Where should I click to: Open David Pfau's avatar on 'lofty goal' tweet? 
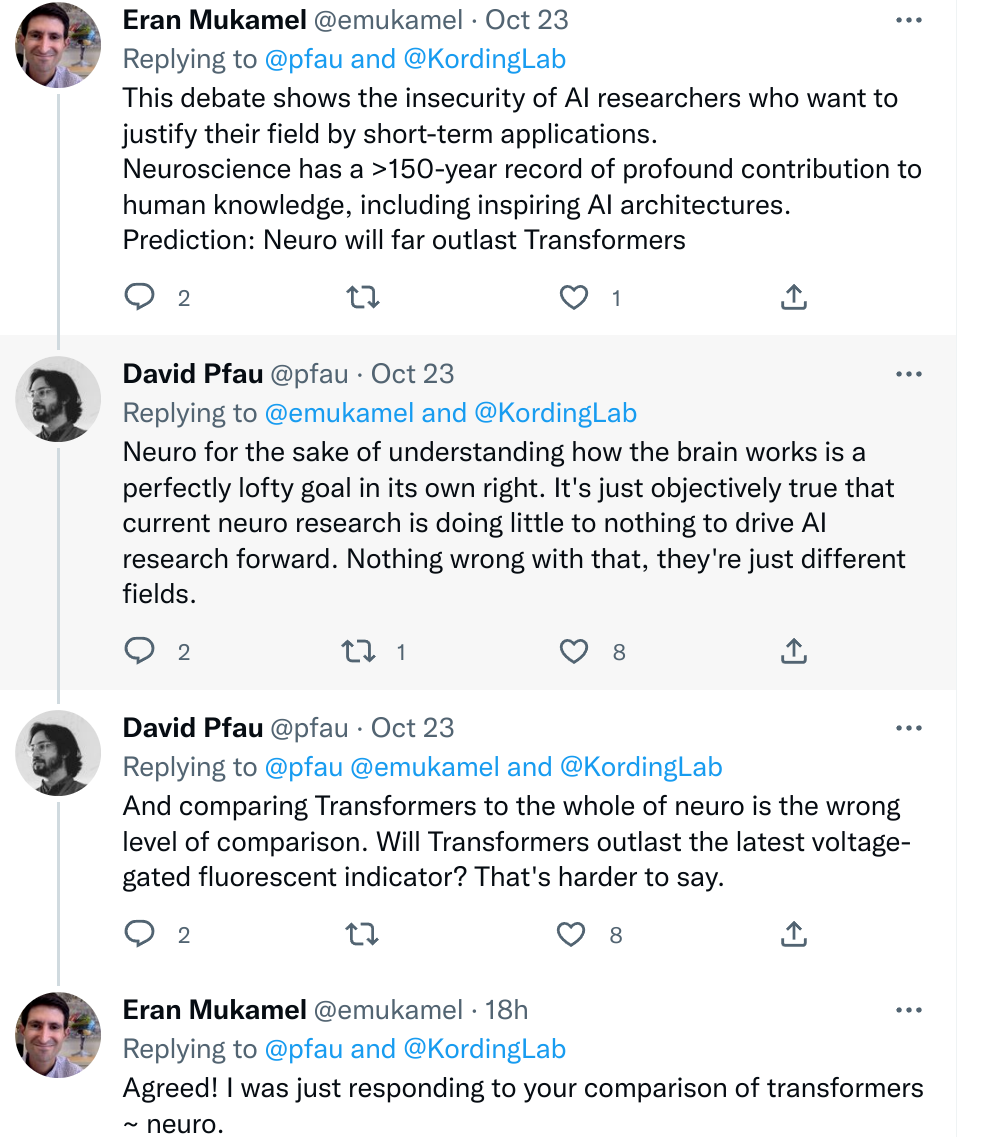point(58,399)
